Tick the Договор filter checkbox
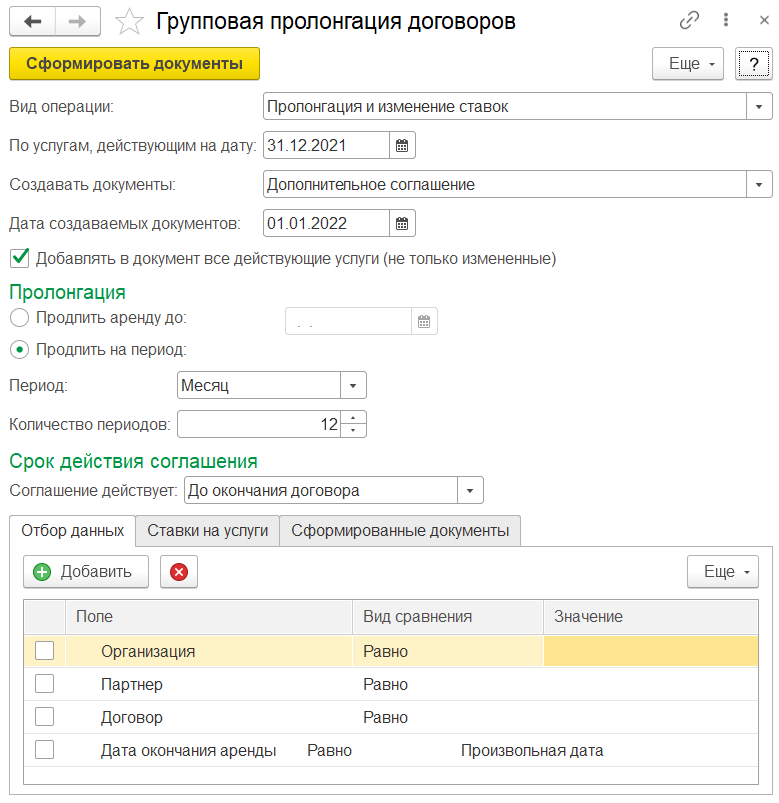The width and height of the screenshot is (779, 803). coord(45,717)
